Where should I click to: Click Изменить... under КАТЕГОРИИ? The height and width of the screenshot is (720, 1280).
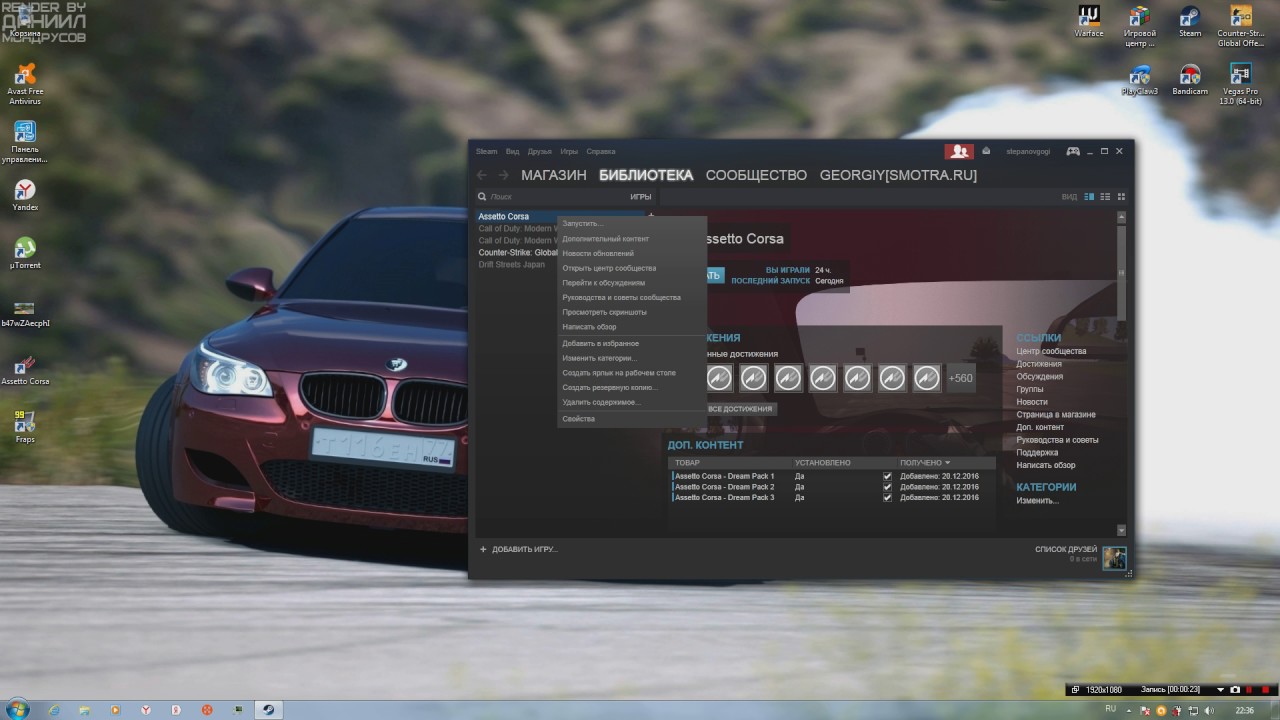tap(1037, 501)
